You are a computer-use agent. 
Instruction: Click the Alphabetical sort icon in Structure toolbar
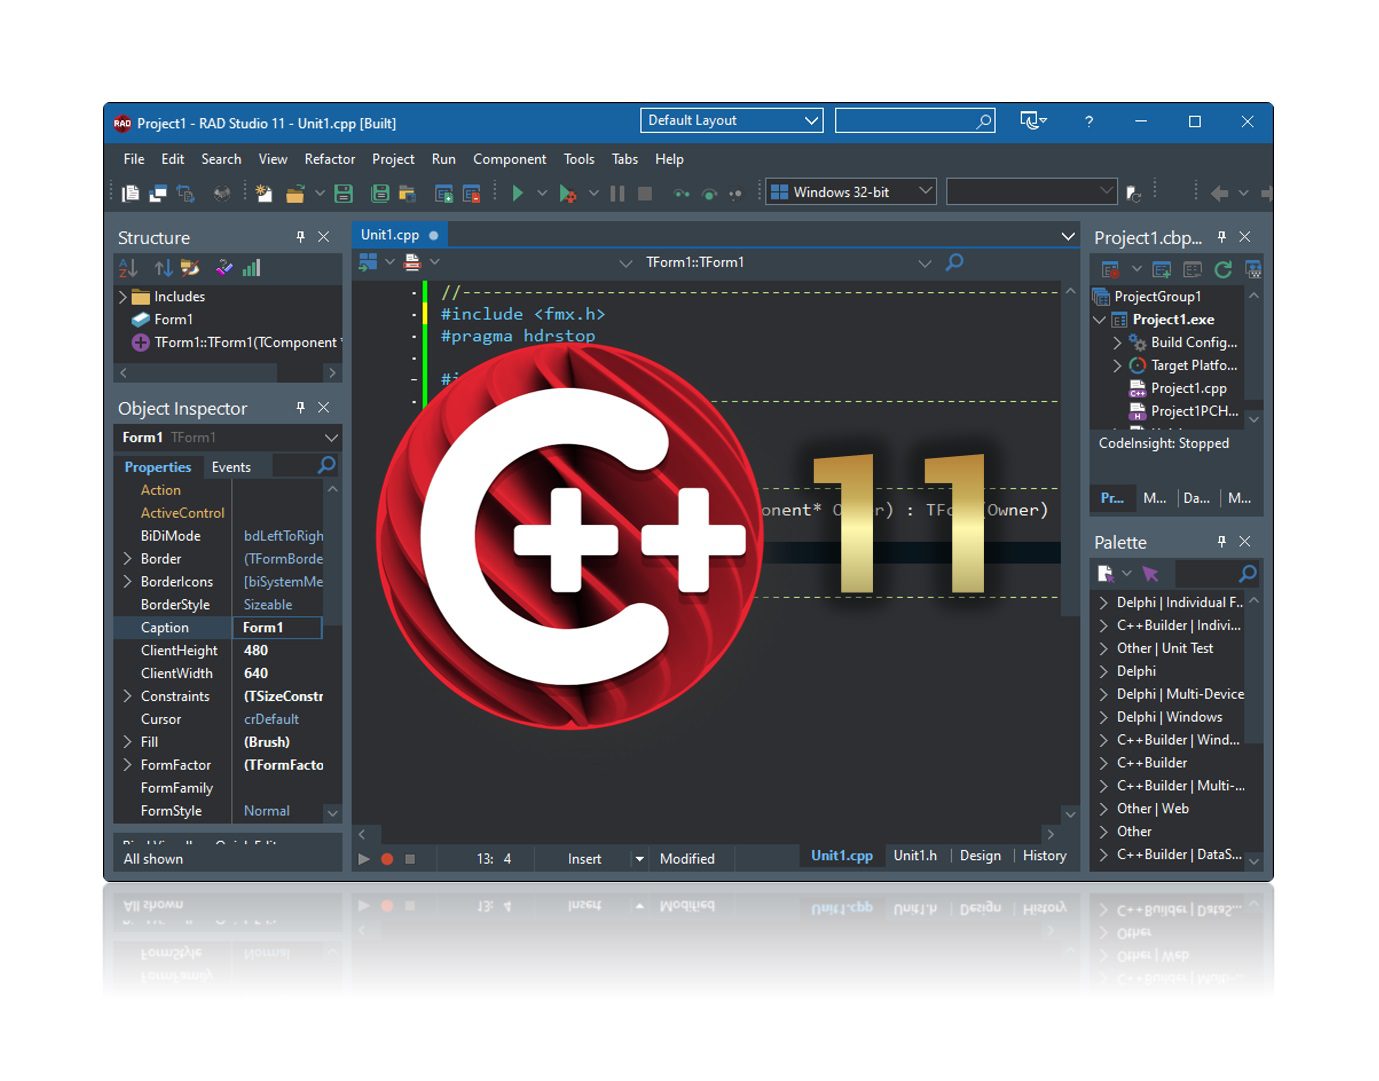pyautogui.click(x=128, y=268)
